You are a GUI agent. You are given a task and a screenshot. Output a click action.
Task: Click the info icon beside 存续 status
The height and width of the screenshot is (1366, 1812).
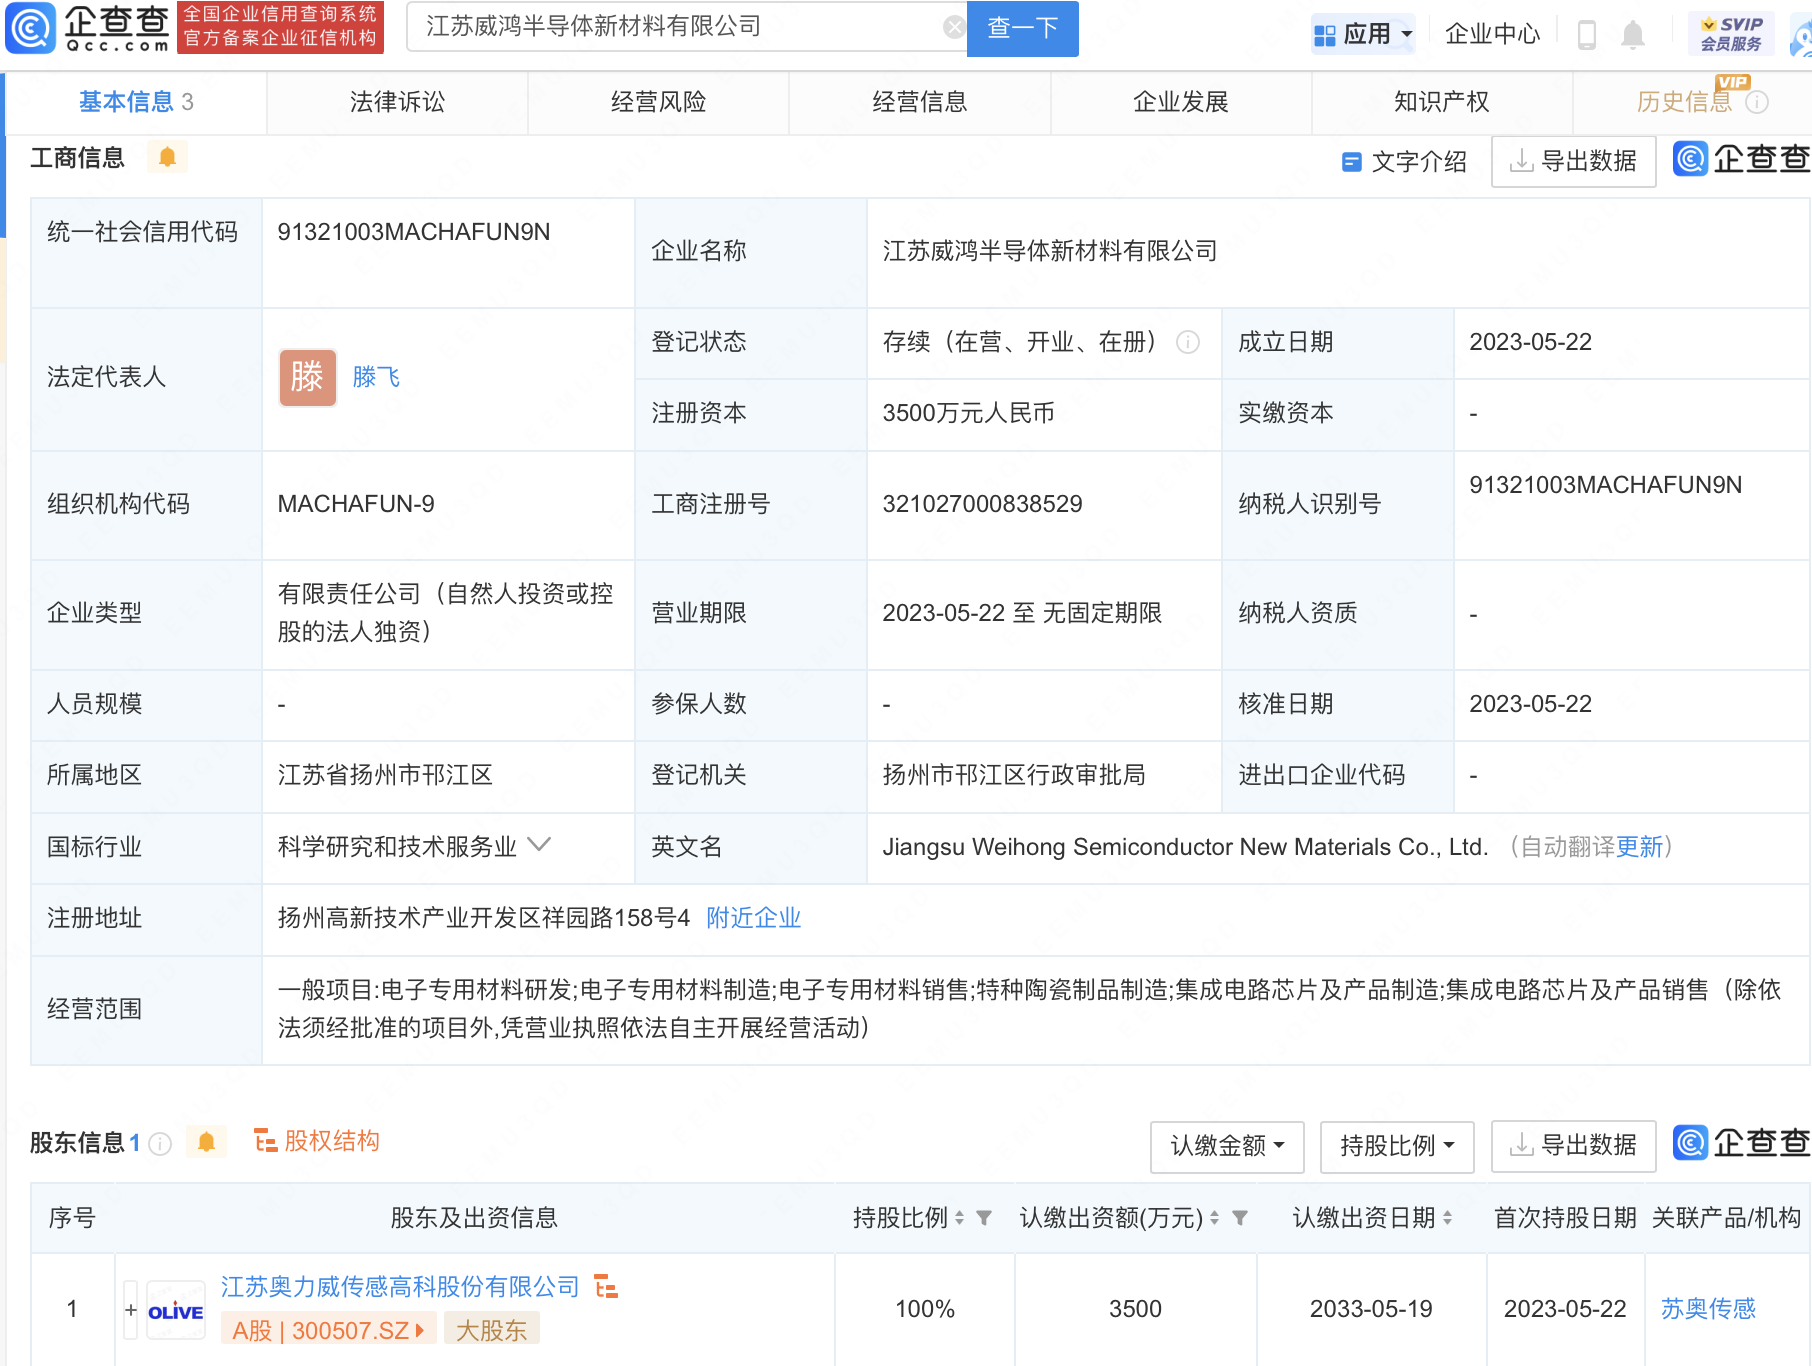point(1188,343)
